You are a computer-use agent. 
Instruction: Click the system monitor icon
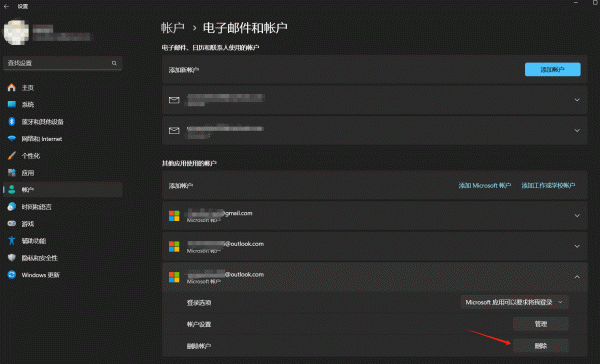click(x=11, y=104)
